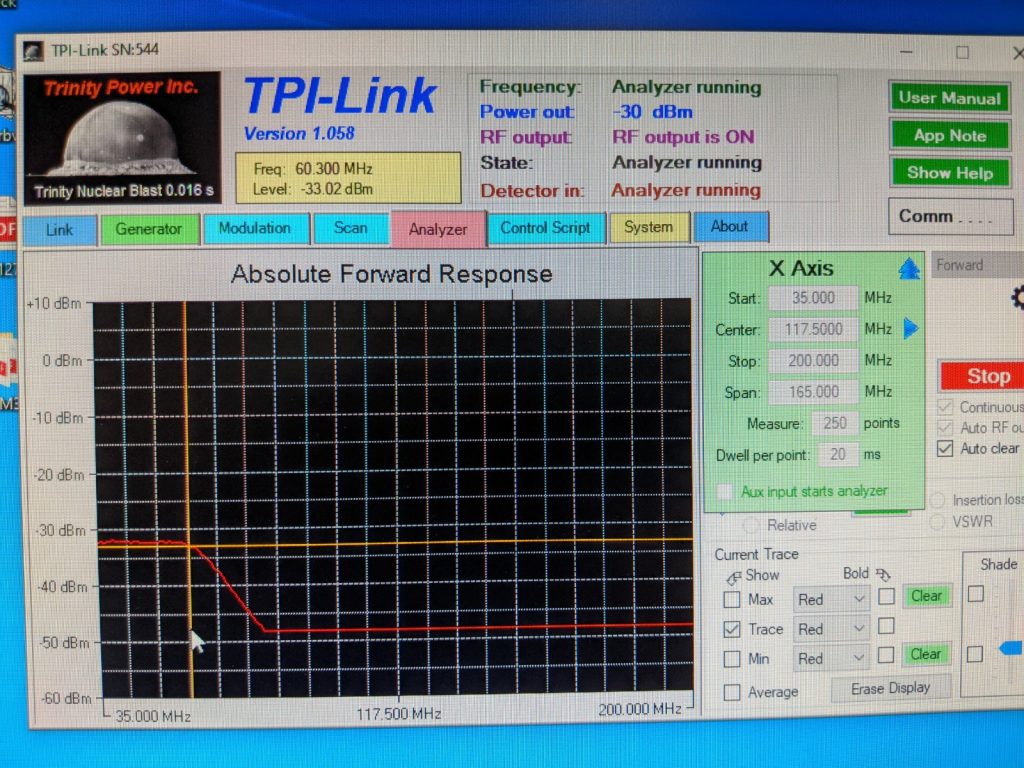1024x768 pixels.
Task: Select the Relative radio button
Action: 750,526
